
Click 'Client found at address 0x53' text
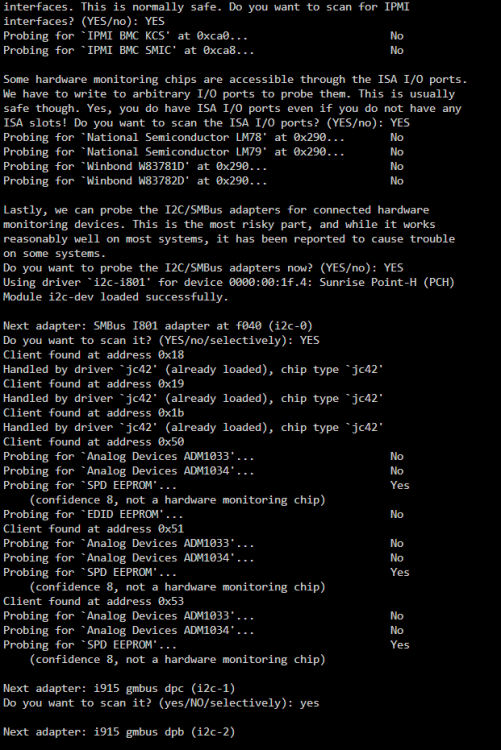[x=93, y=601]
